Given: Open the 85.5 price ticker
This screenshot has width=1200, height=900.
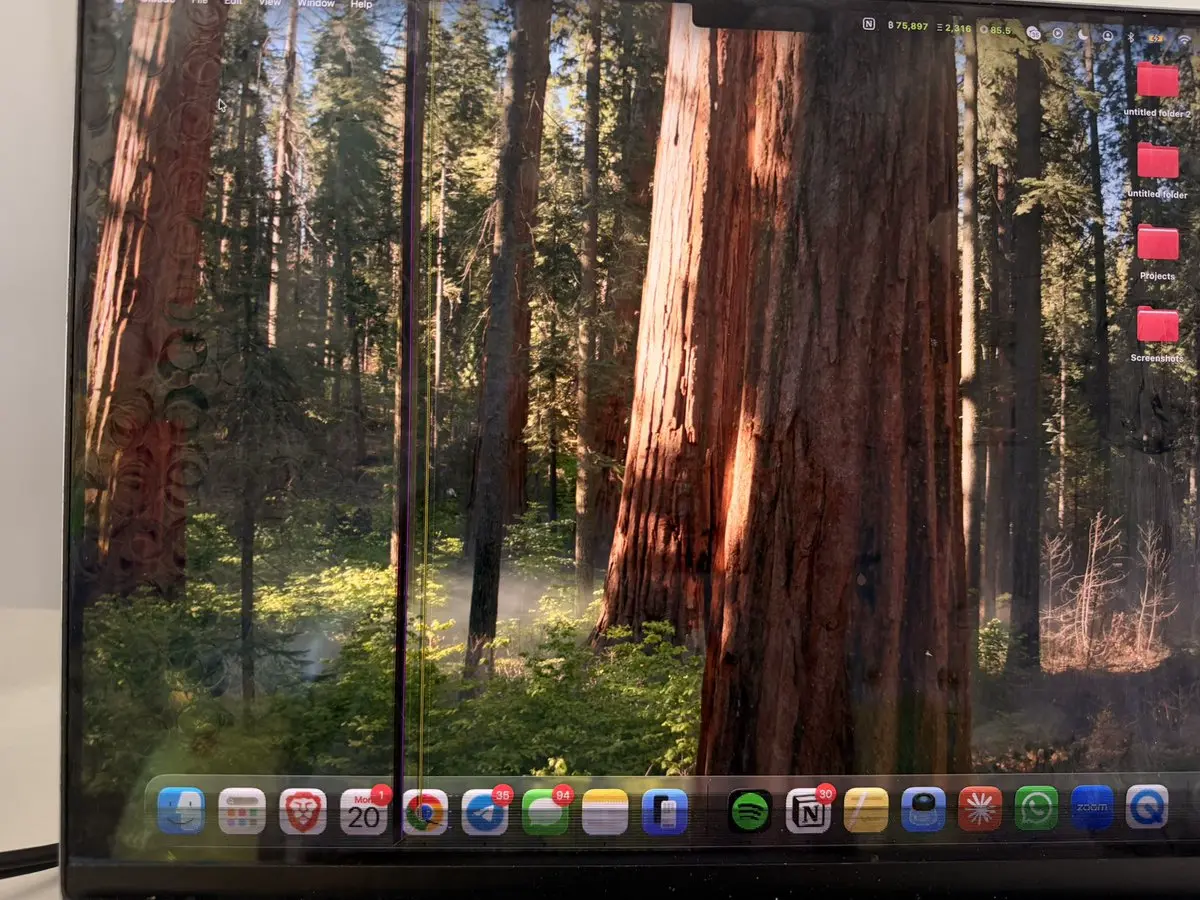Looking at the screenshot, I should pos(996,30).
